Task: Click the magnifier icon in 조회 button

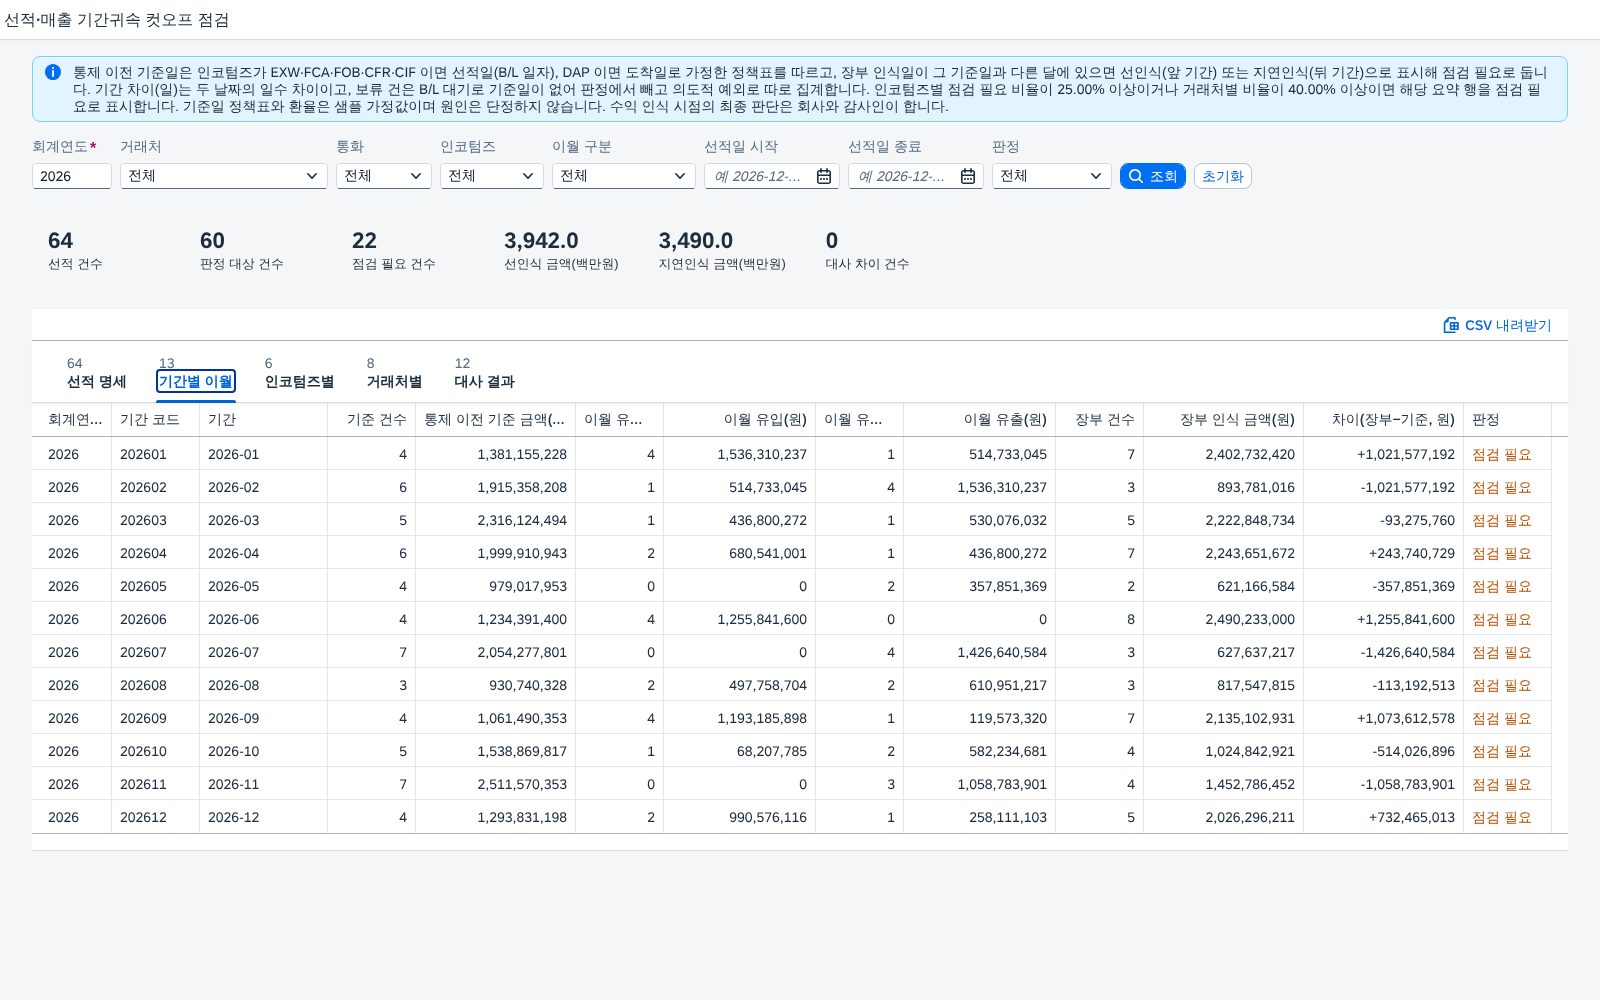Action: coord(1136,176)
